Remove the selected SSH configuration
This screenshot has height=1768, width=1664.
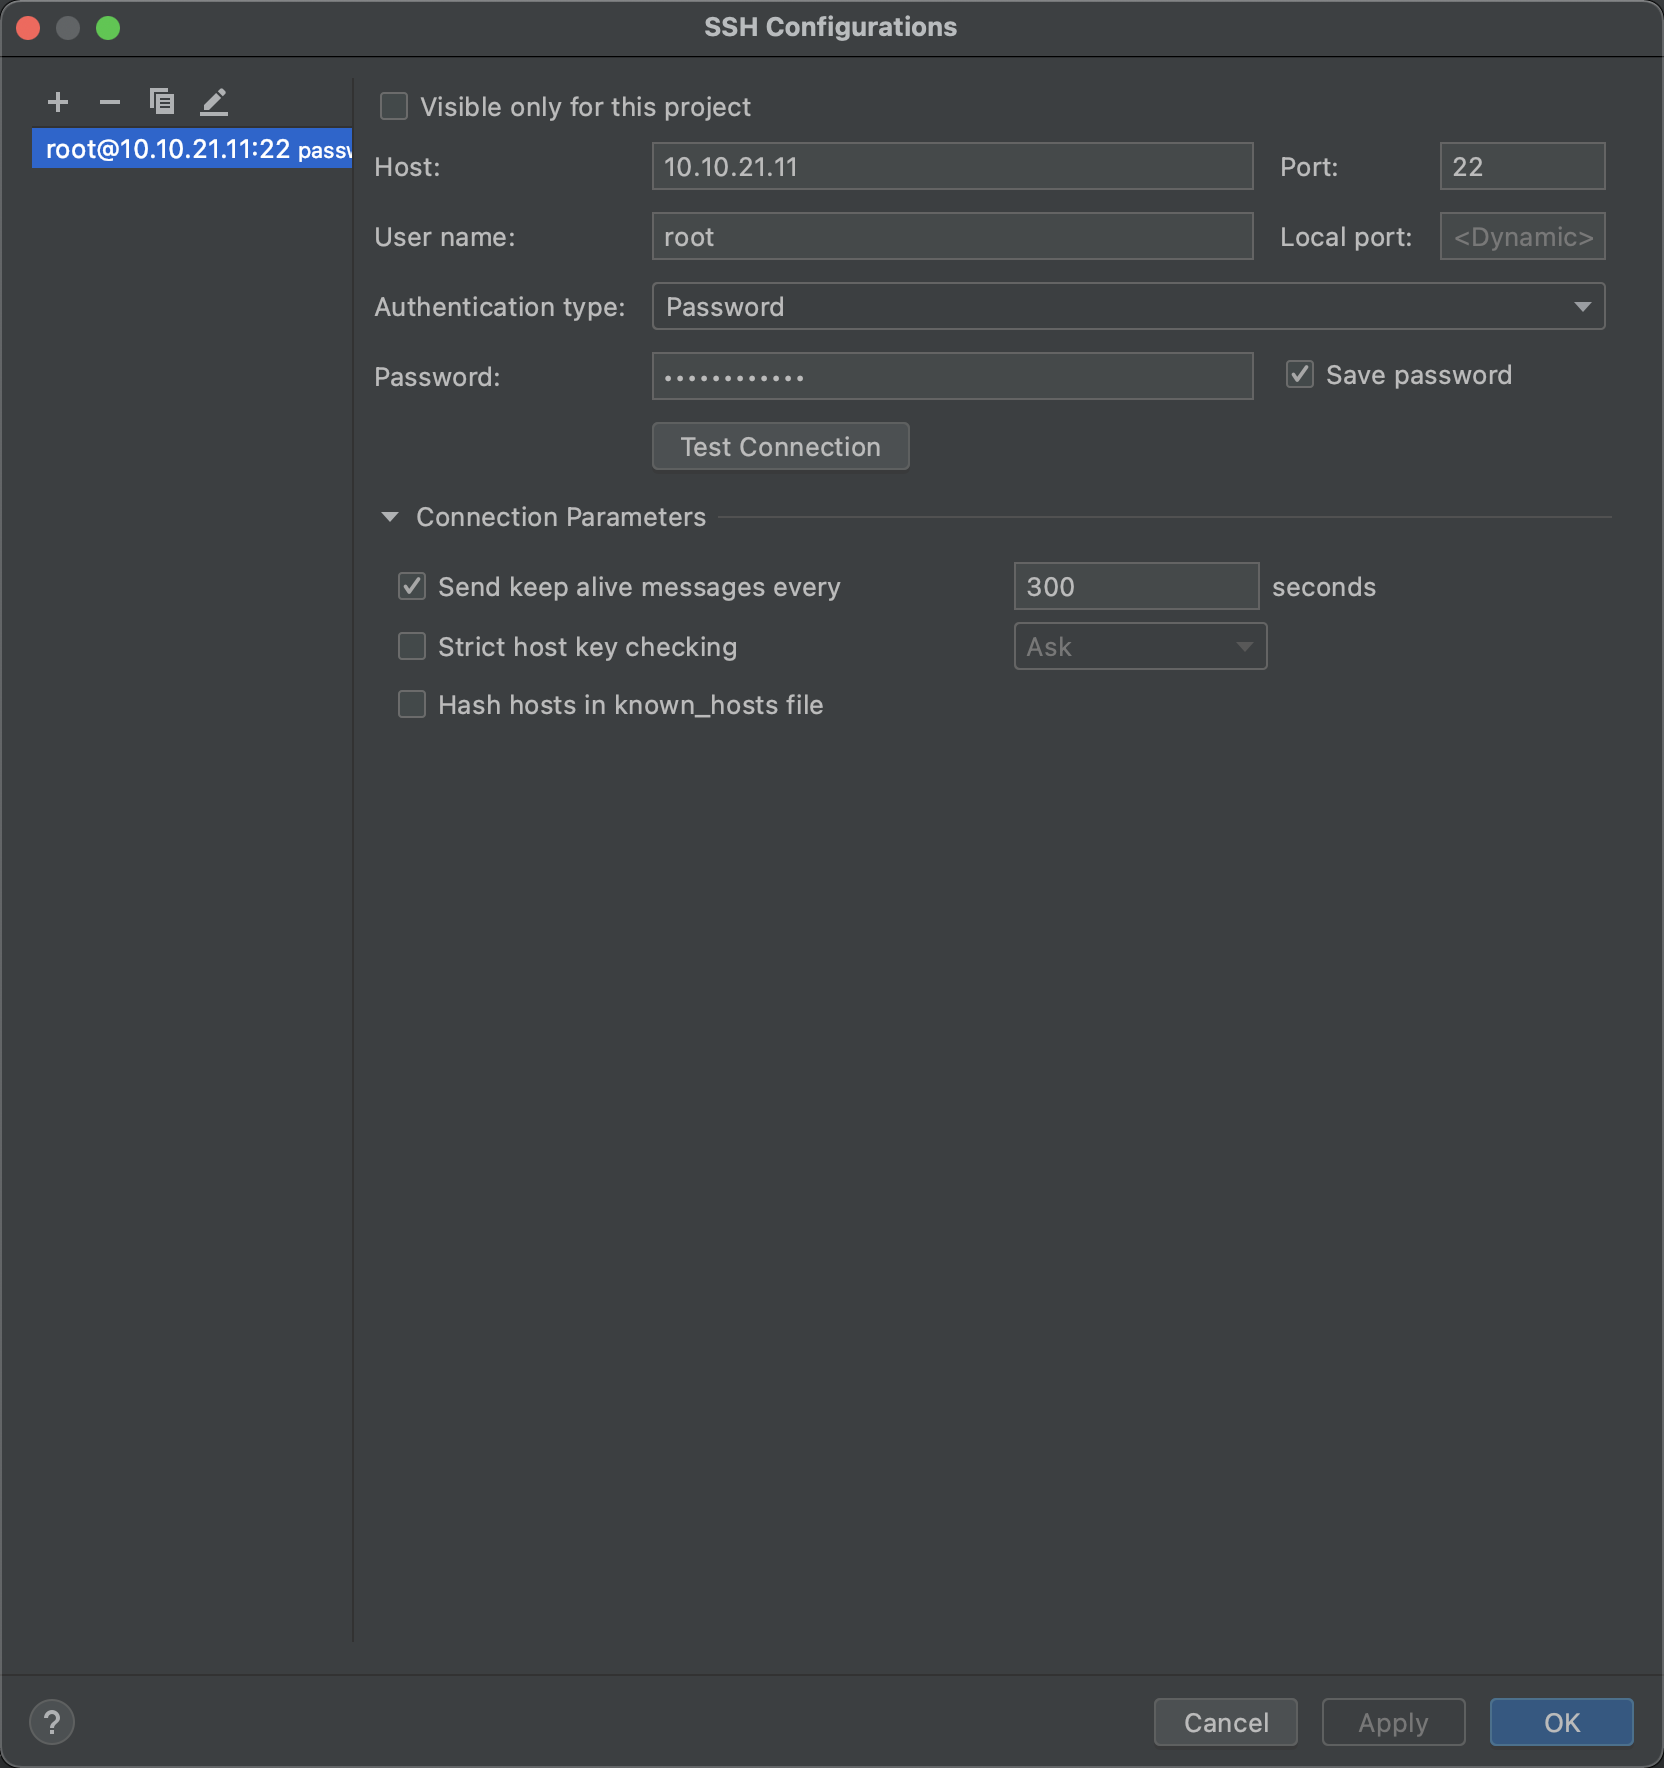[x=110, y=102]
